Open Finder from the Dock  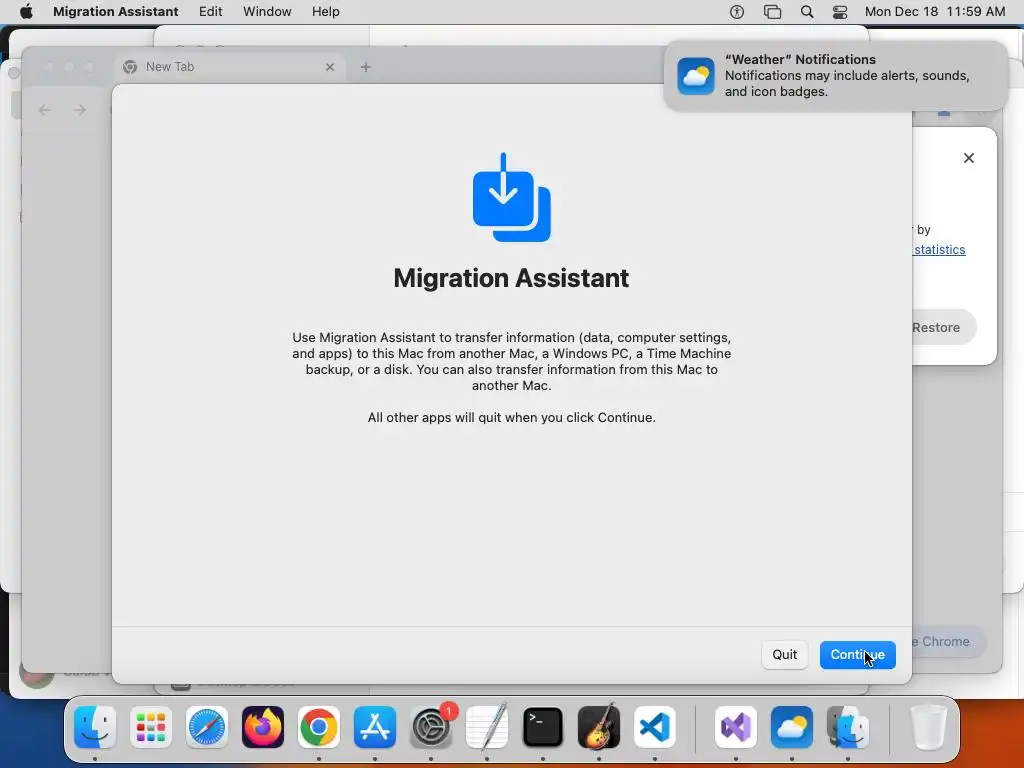tap(95, 727)
